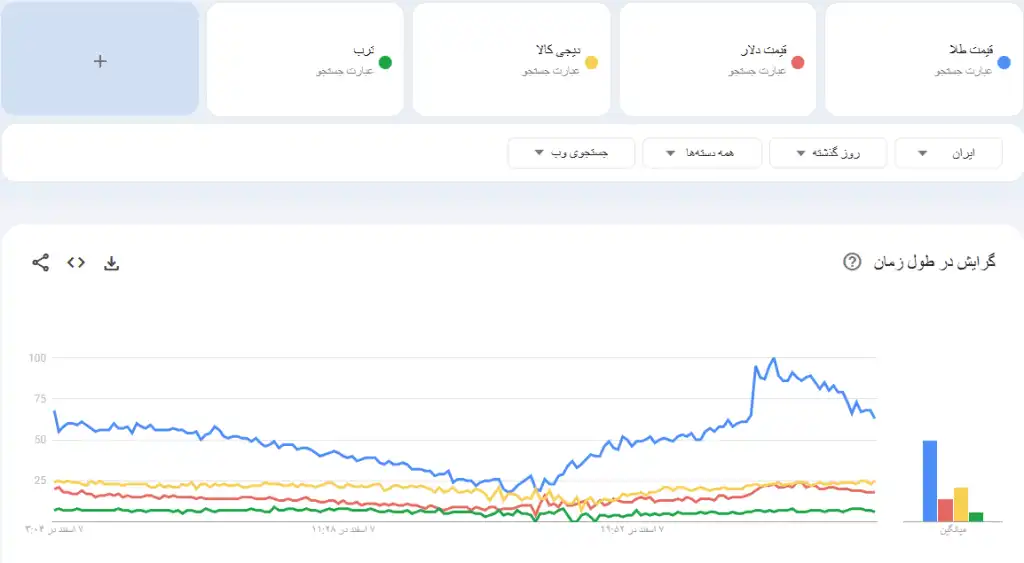
Task: Open the همه دسته‌ها categories dropdown
Action: tap(702, 153)
